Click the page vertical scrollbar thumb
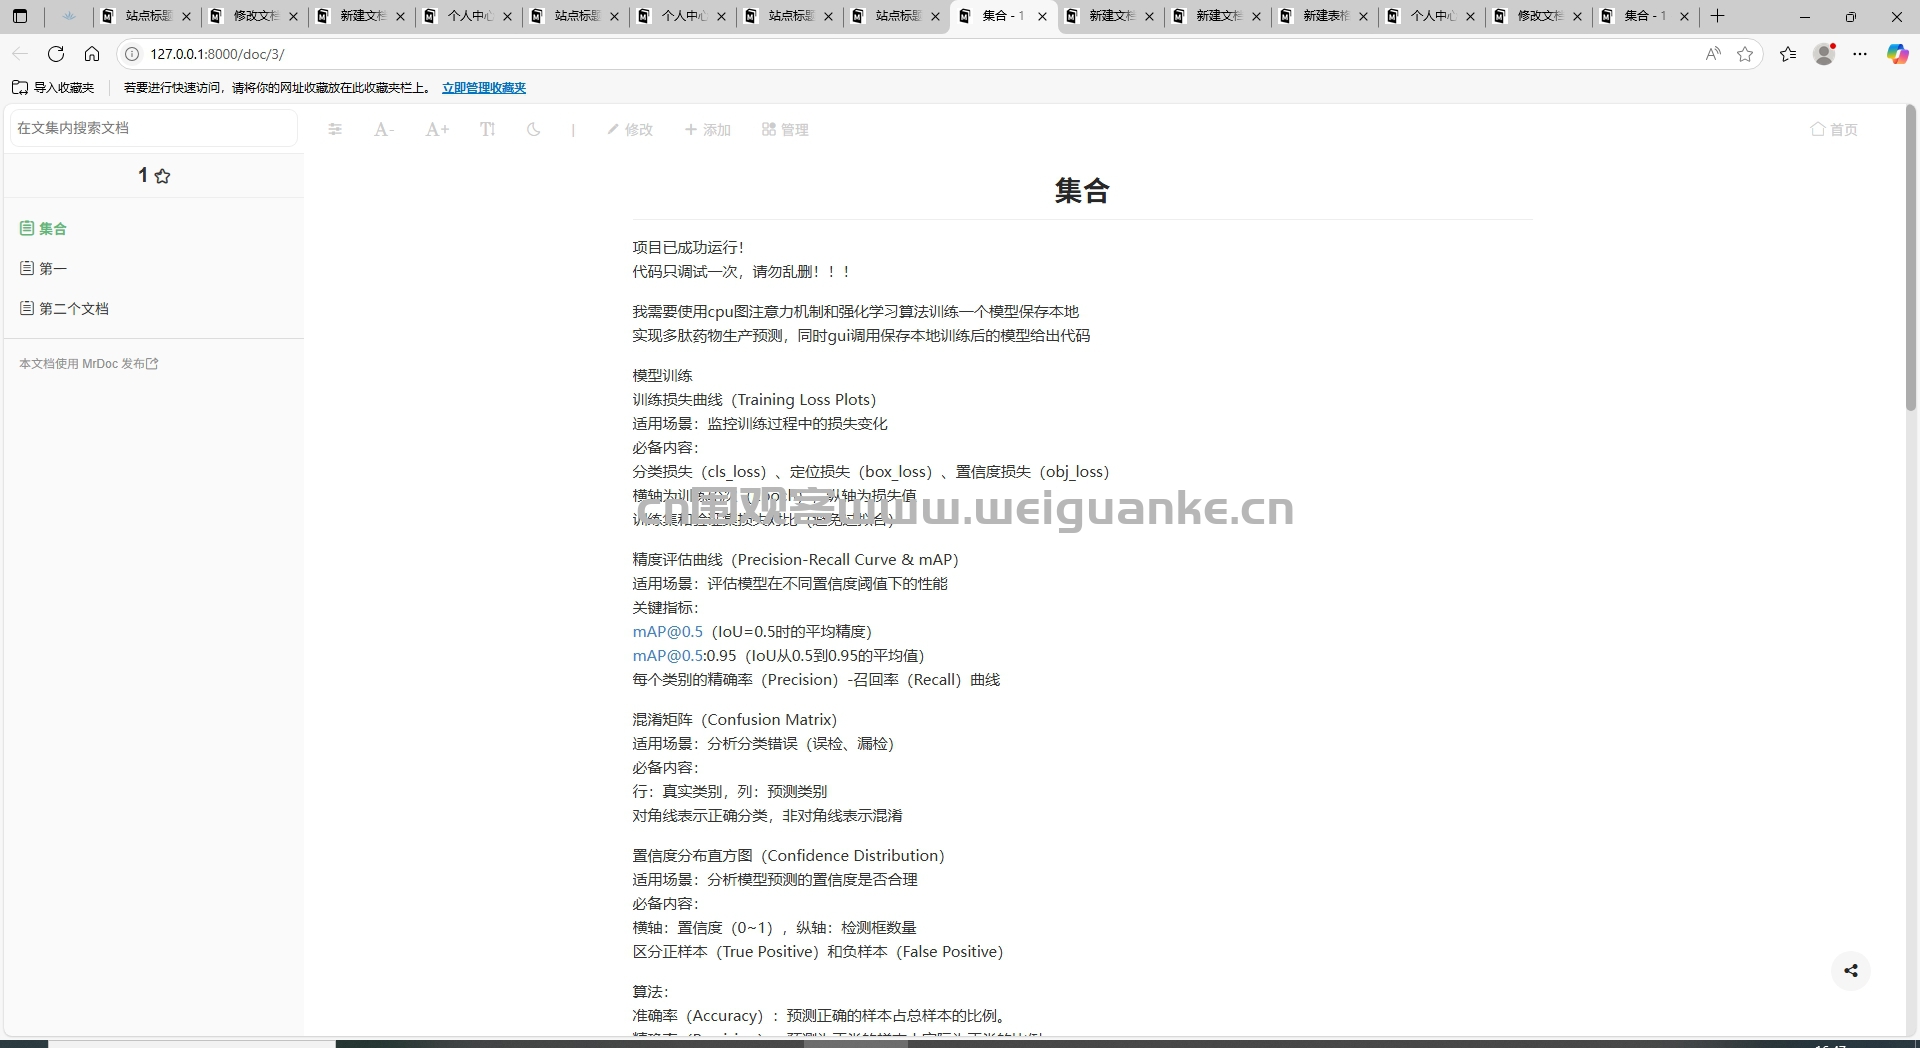 click(1910, 258)
